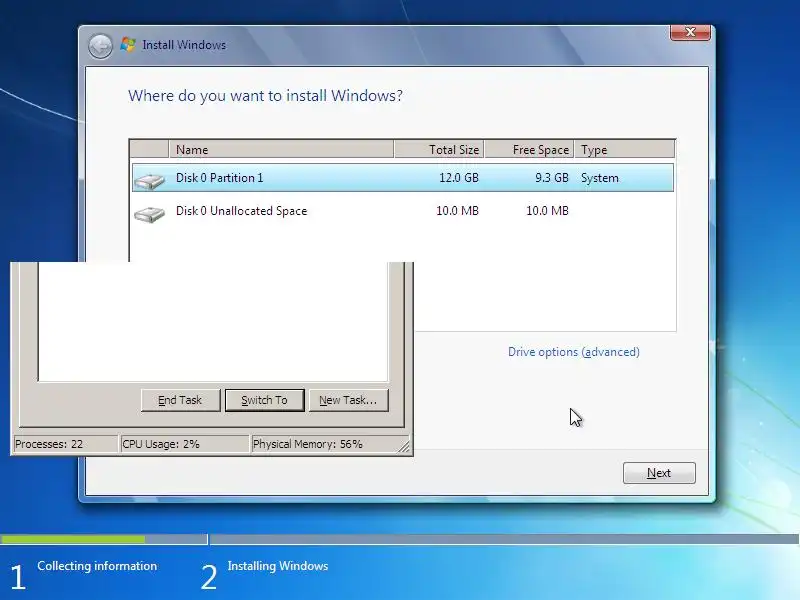The image size is (800, 600).
Task: Click the Windows flag icon in title bar
Action: coord(128,44)
